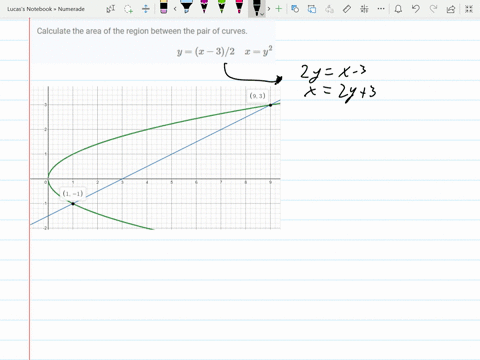Activate the Lasso Select tool

point(128,9)
